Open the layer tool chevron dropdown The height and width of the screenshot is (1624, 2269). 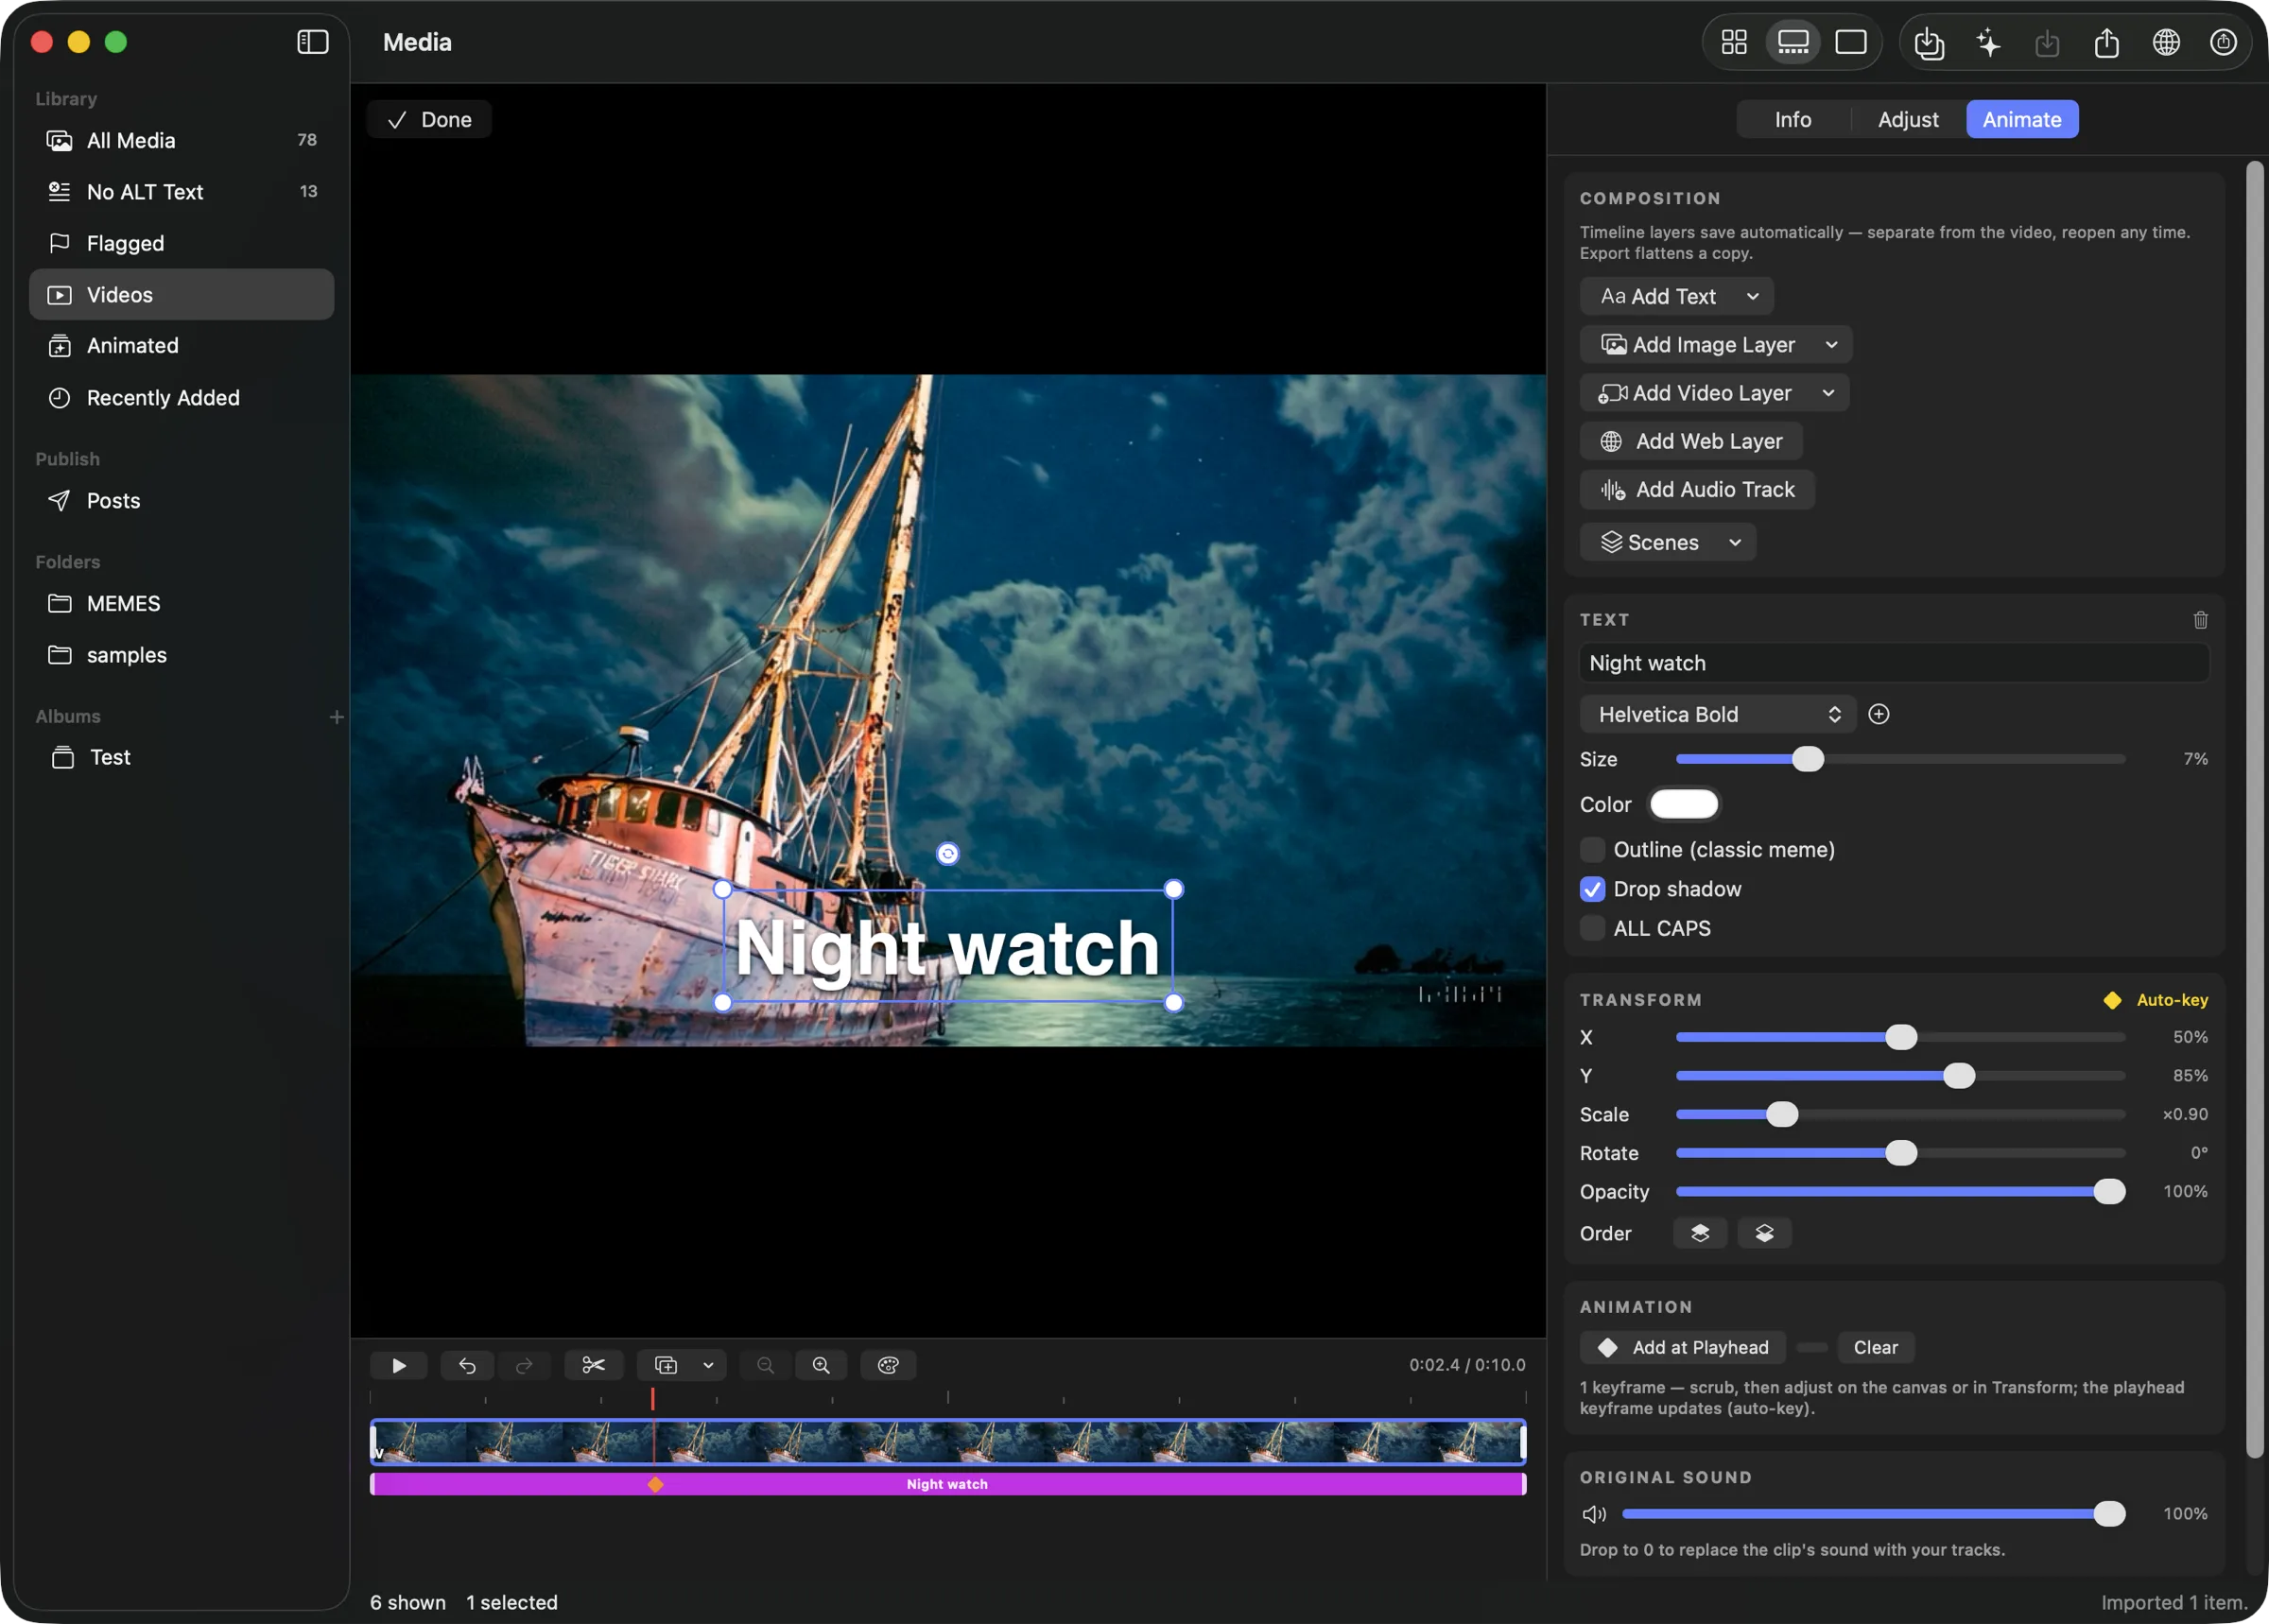pyautogui.click(x=708, y=1365)
